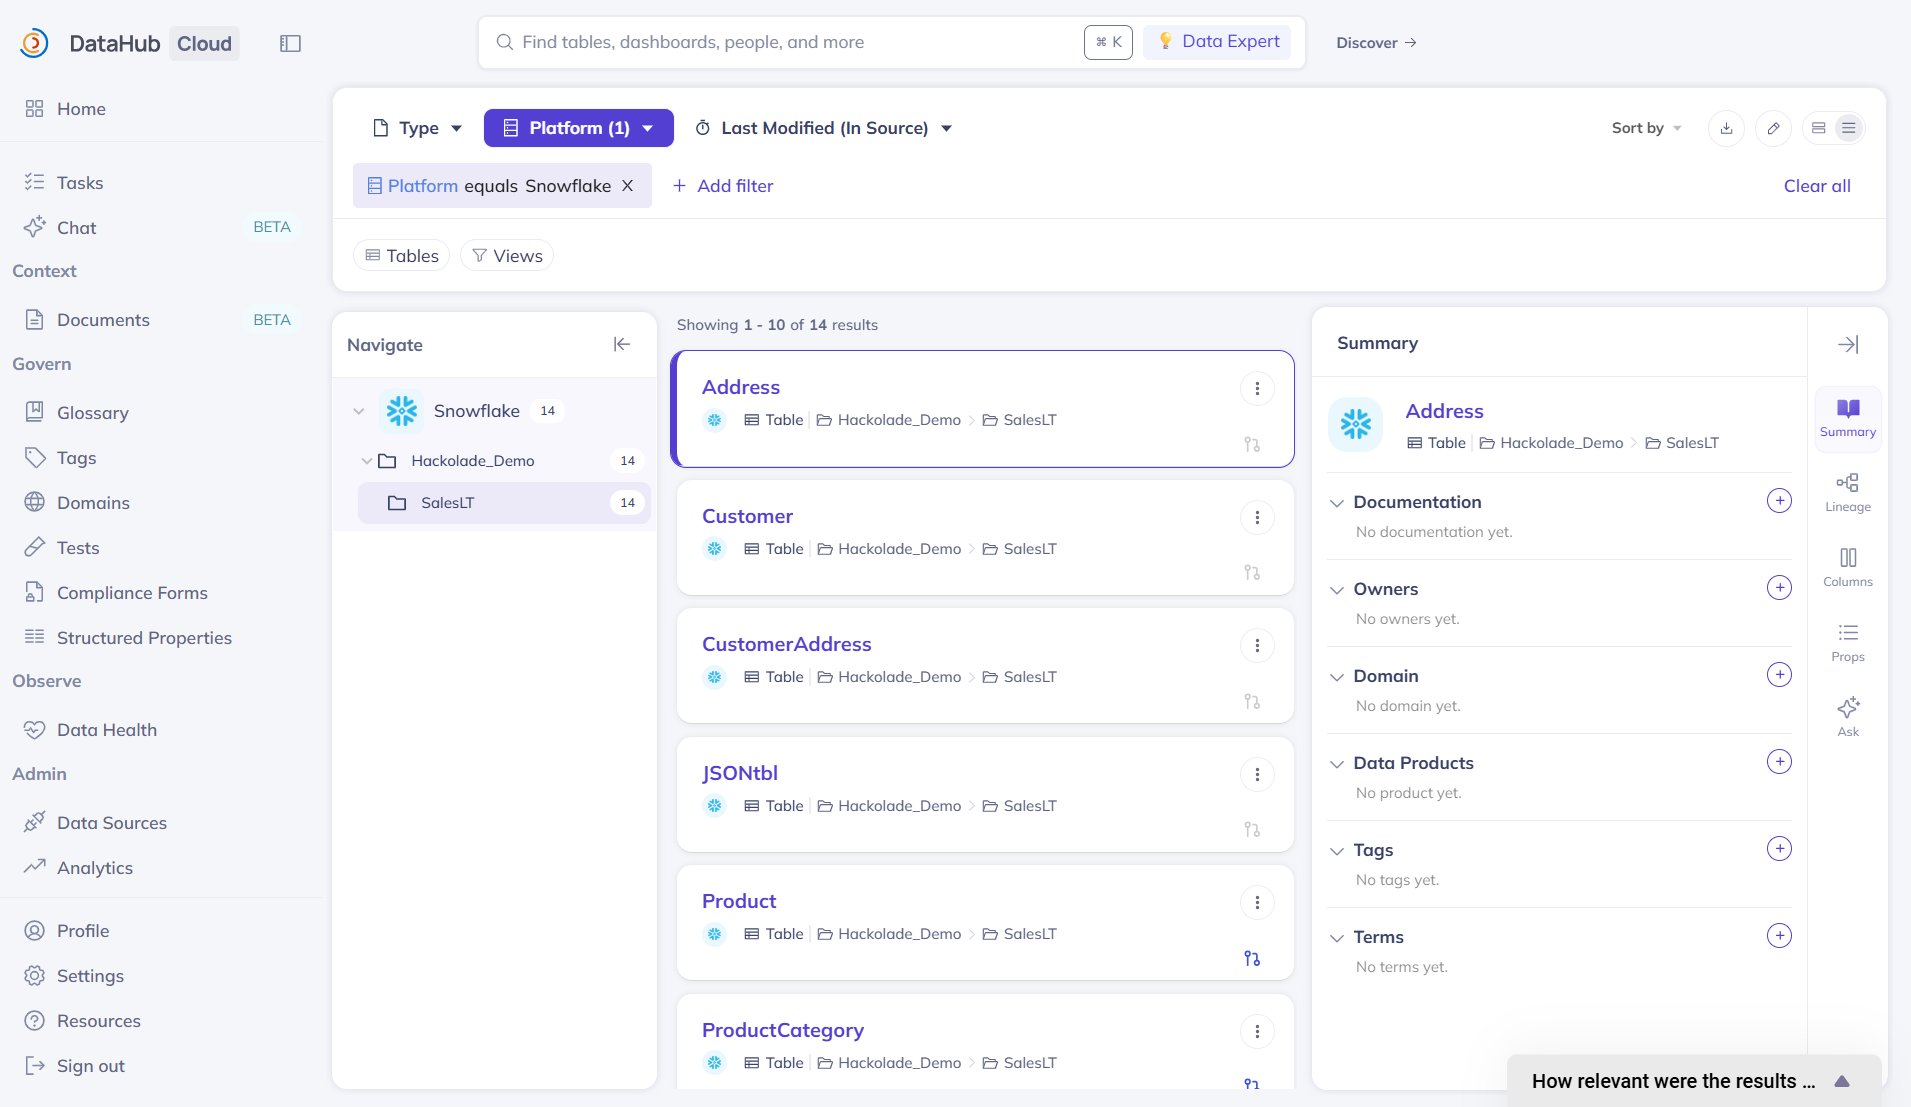Open the Columns sidebar icon
Viewport: 1911px width, 1107px height.
tap(1847, 567)
